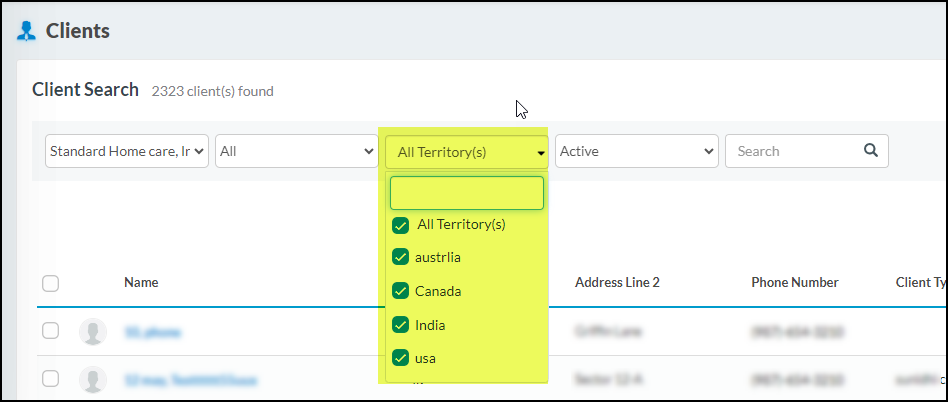Screen dimensions: 948x402
Task: Collapse the All Territory(s) dropdown
Action: pos(467,152)
